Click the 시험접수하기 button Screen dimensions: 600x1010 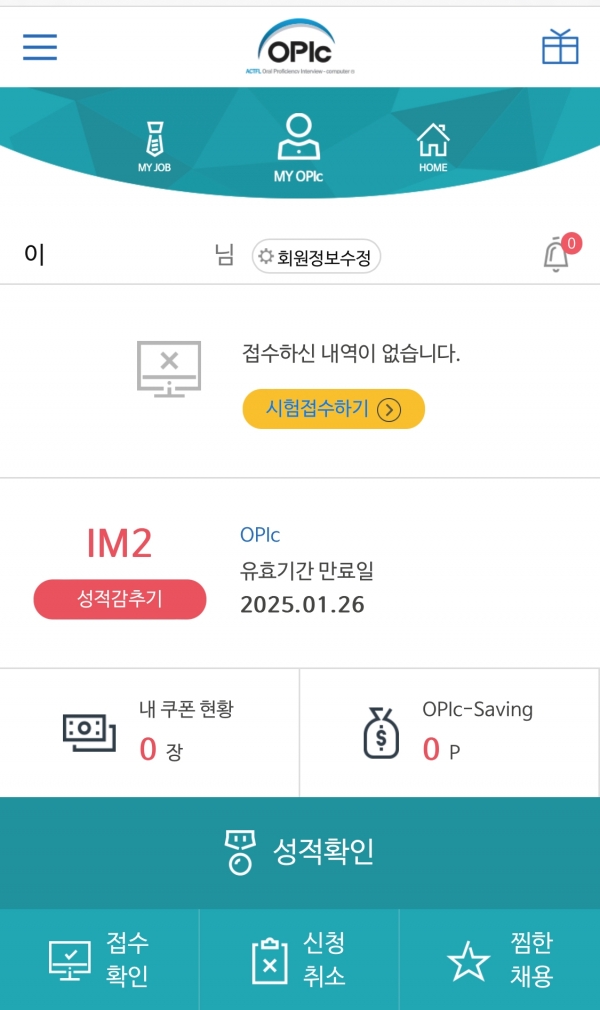[x=332, y=409]
